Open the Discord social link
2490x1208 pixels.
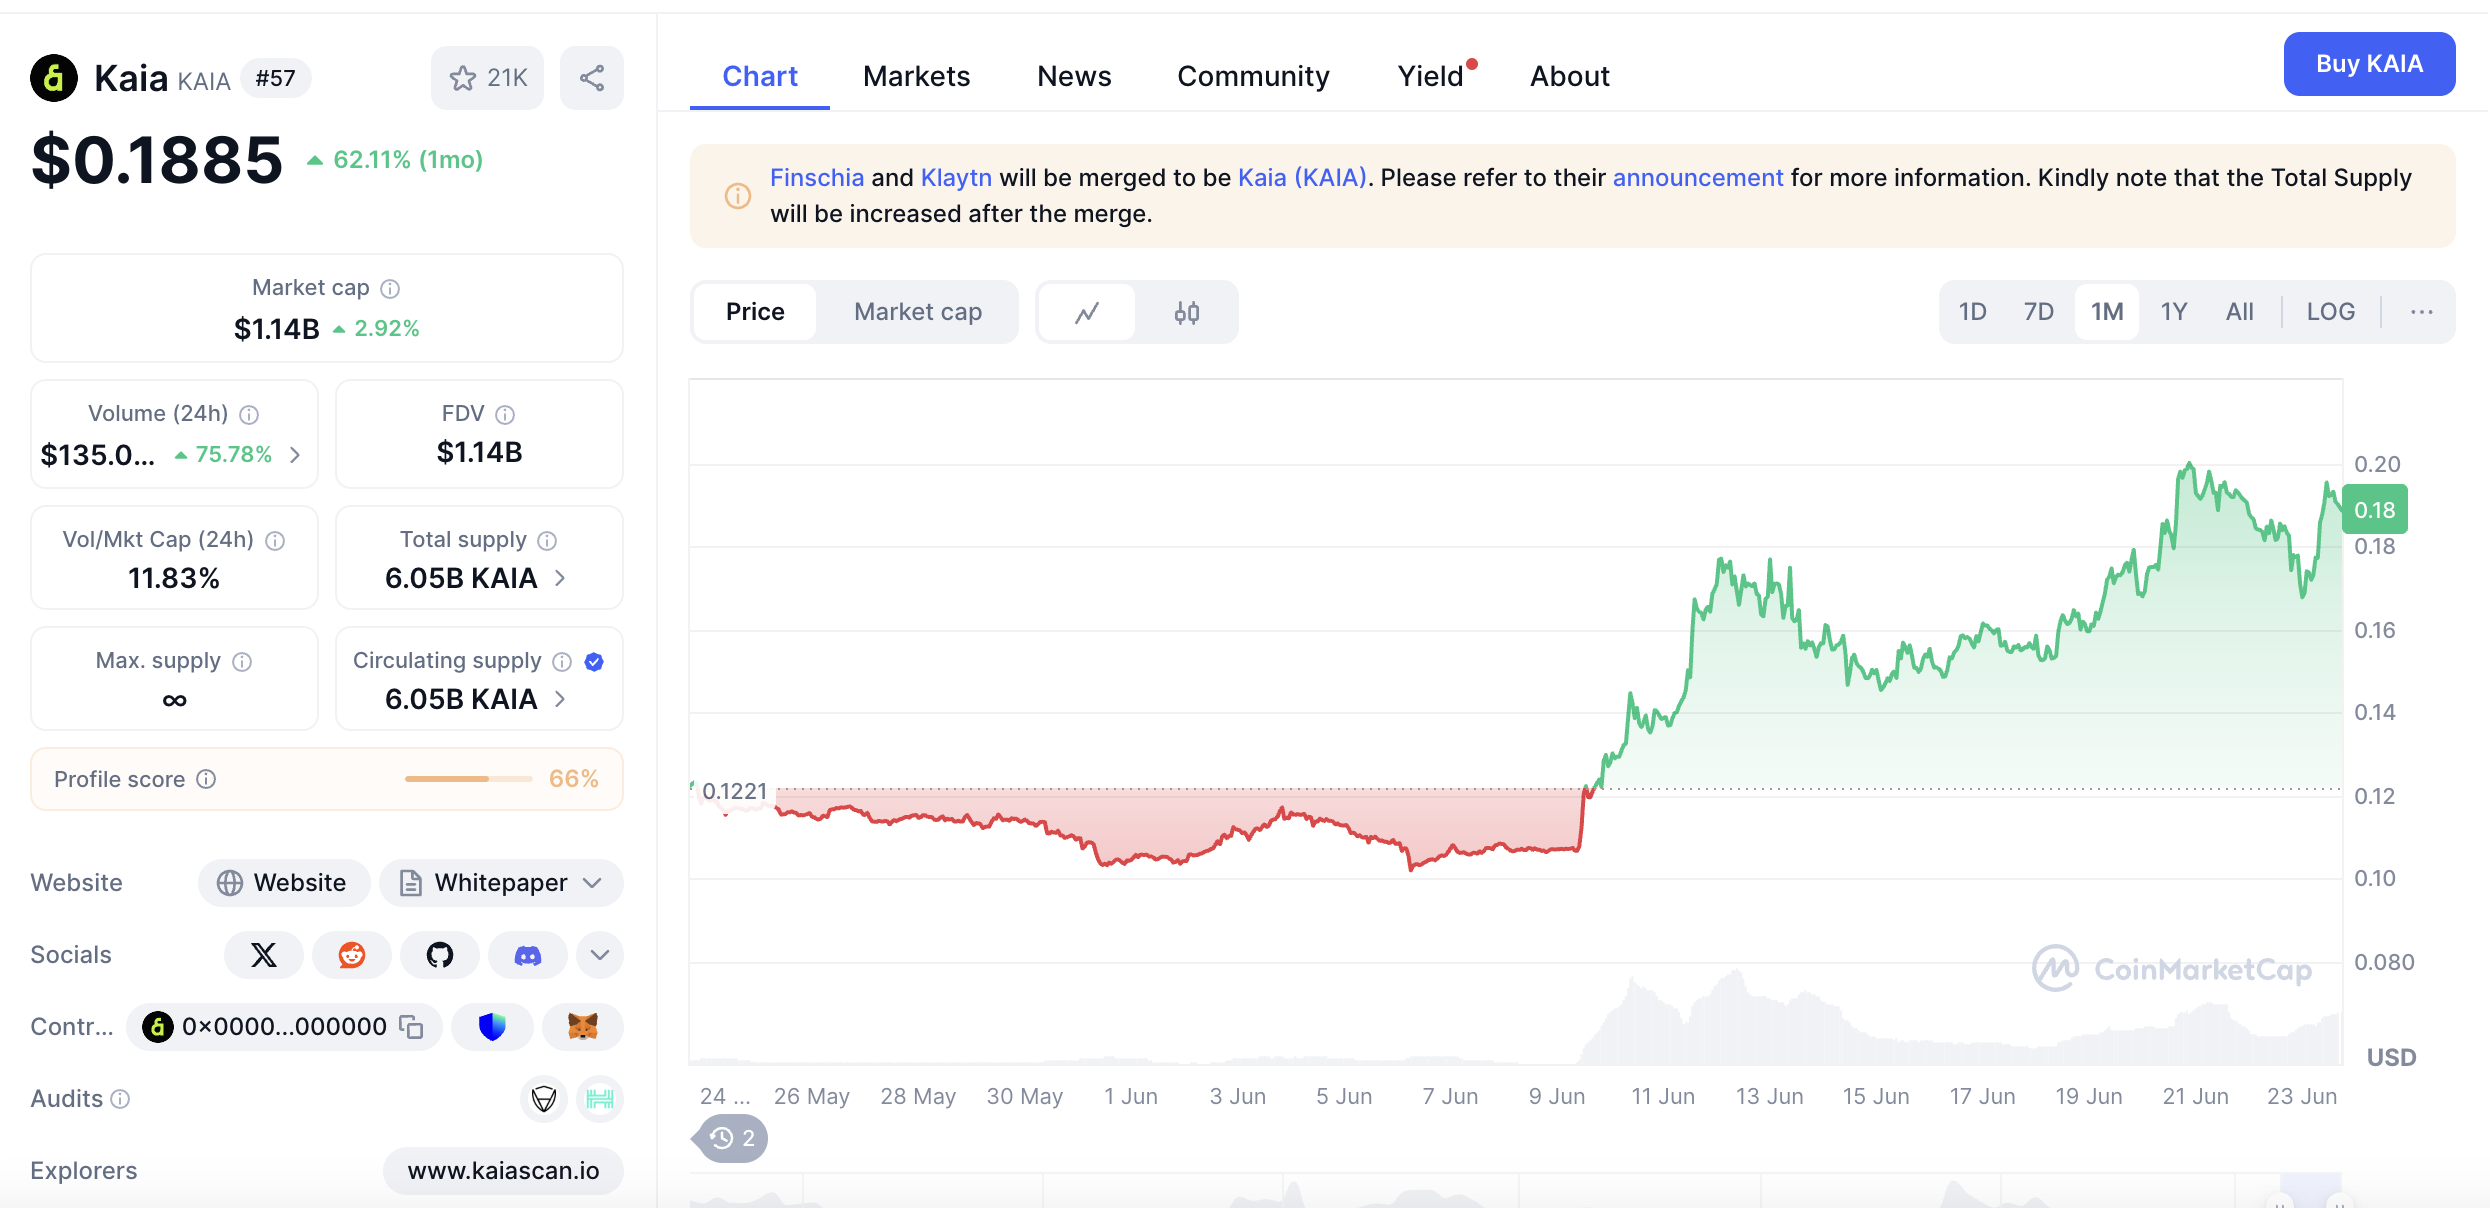click(x=527, y=955)
